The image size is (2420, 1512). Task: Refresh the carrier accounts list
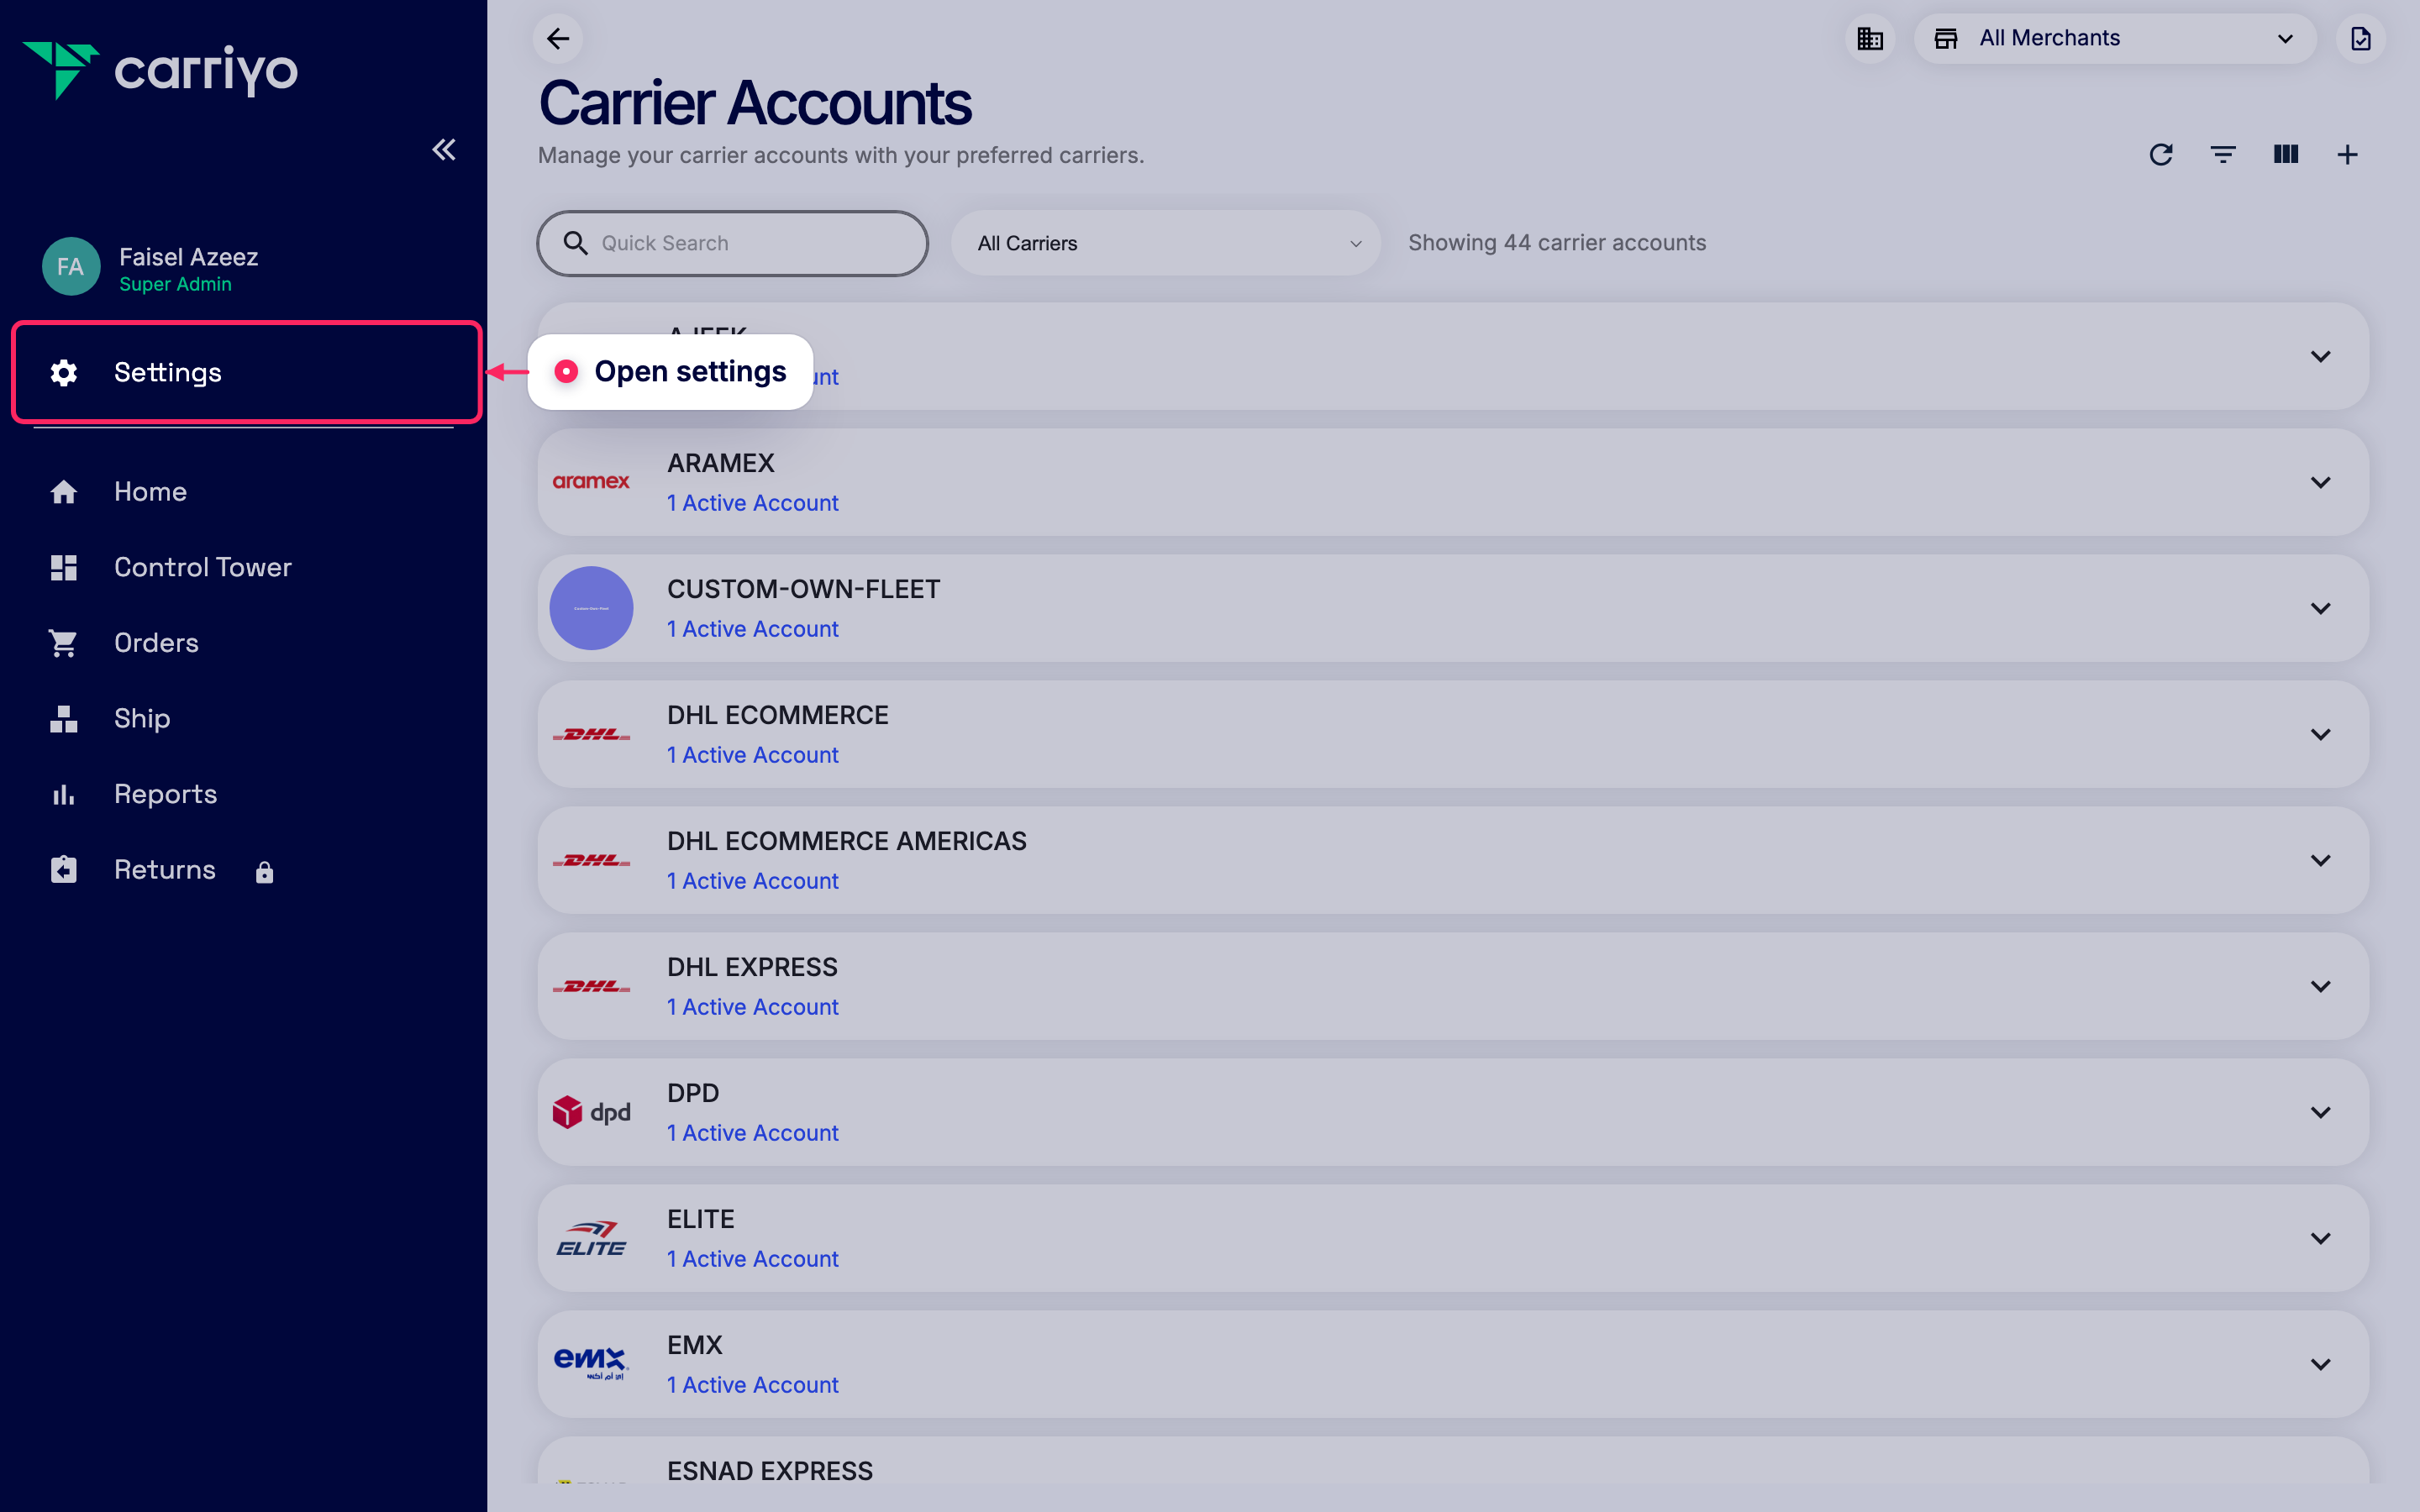[x=2161, y=155]
